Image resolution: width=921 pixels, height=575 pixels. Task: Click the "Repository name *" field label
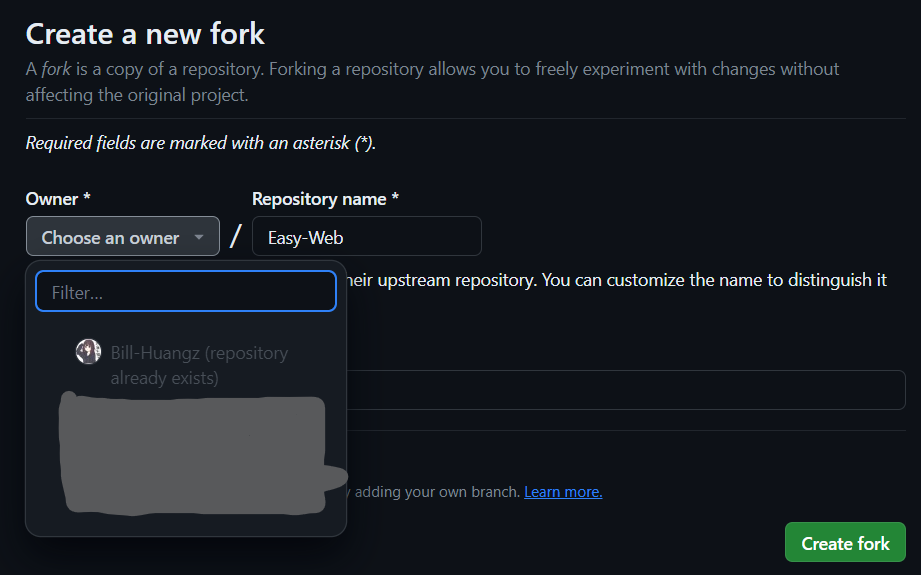tap(325, 199)
